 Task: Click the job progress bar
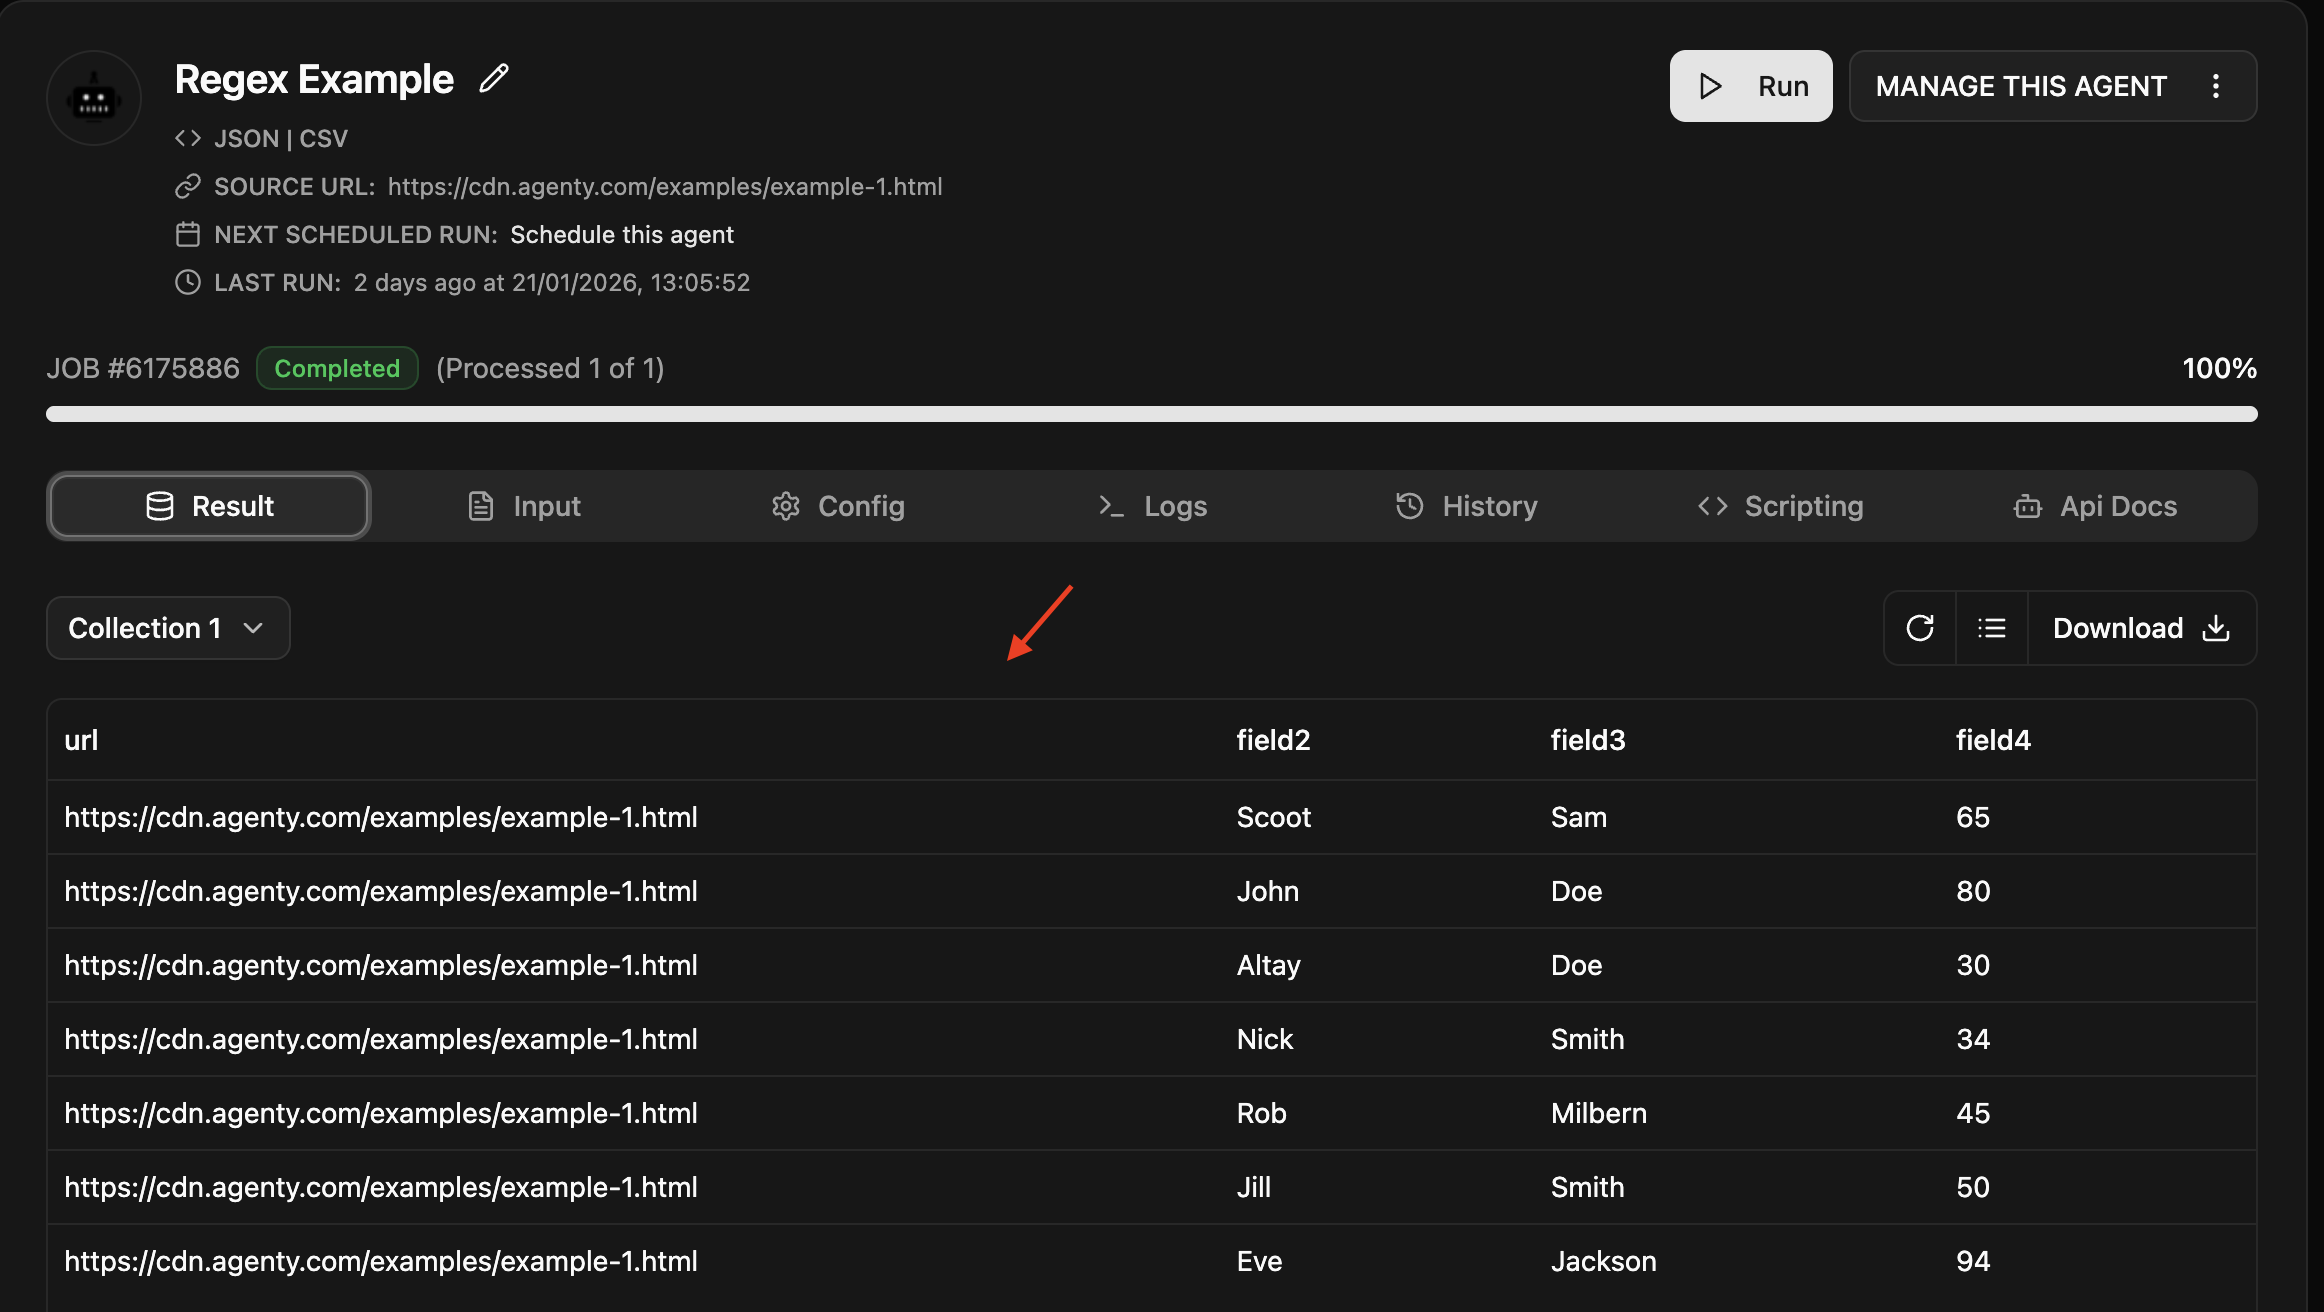tap(1151, 414)
